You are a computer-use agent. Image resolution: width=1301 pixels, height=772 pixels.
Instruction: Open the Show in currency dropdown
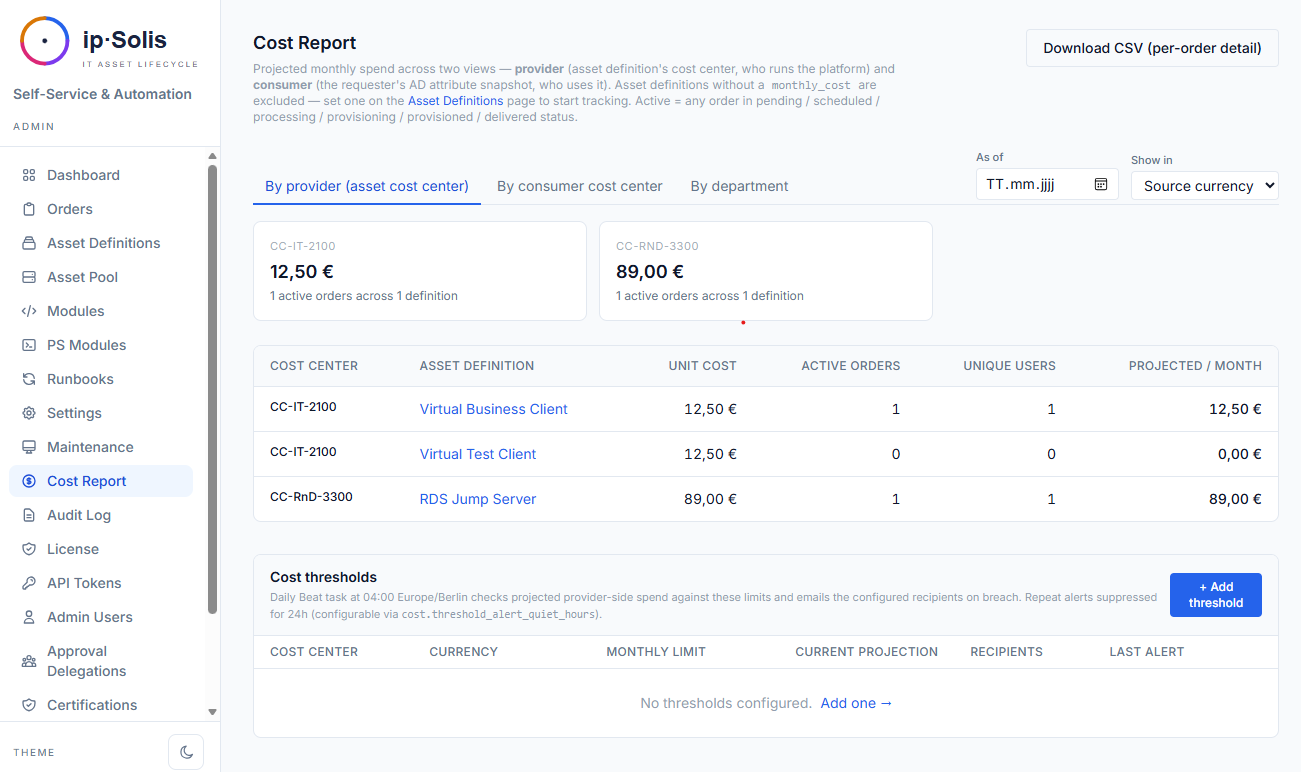coord(1204,185)
